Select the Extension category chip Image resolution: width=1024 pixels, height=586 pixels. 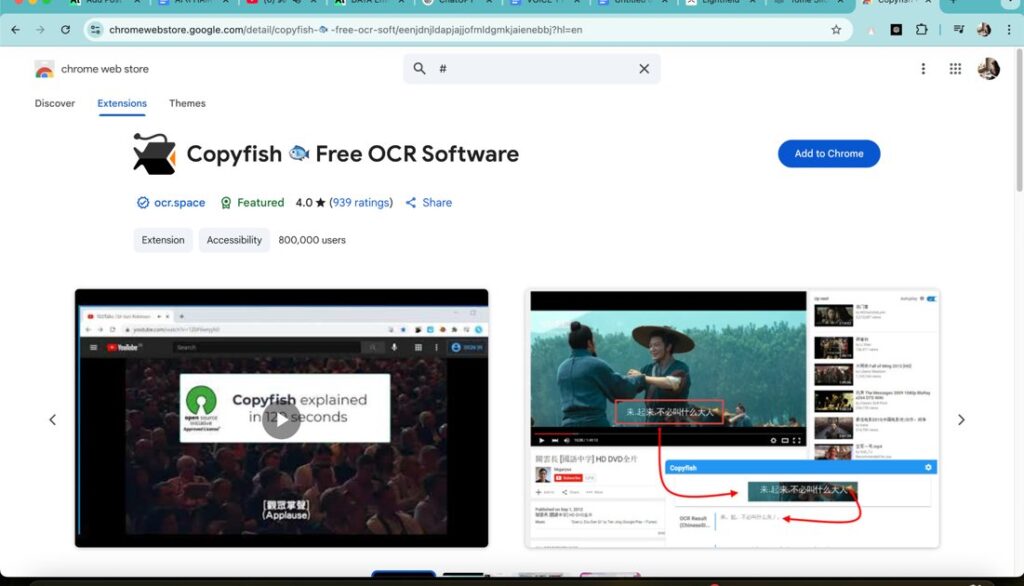[x=163, y=240]
